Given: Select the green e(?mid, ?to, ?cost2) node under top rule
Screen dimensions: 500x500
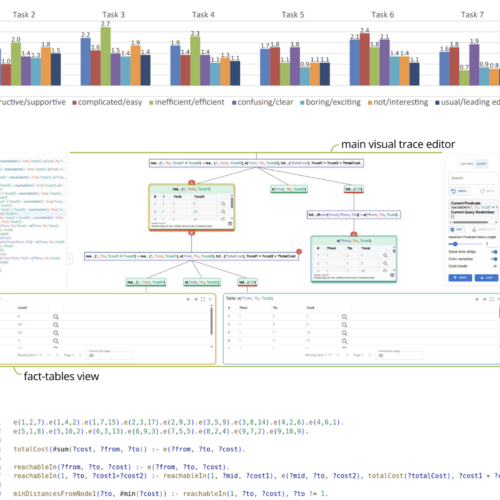Looking at the screenshot, I should point(289,189).
